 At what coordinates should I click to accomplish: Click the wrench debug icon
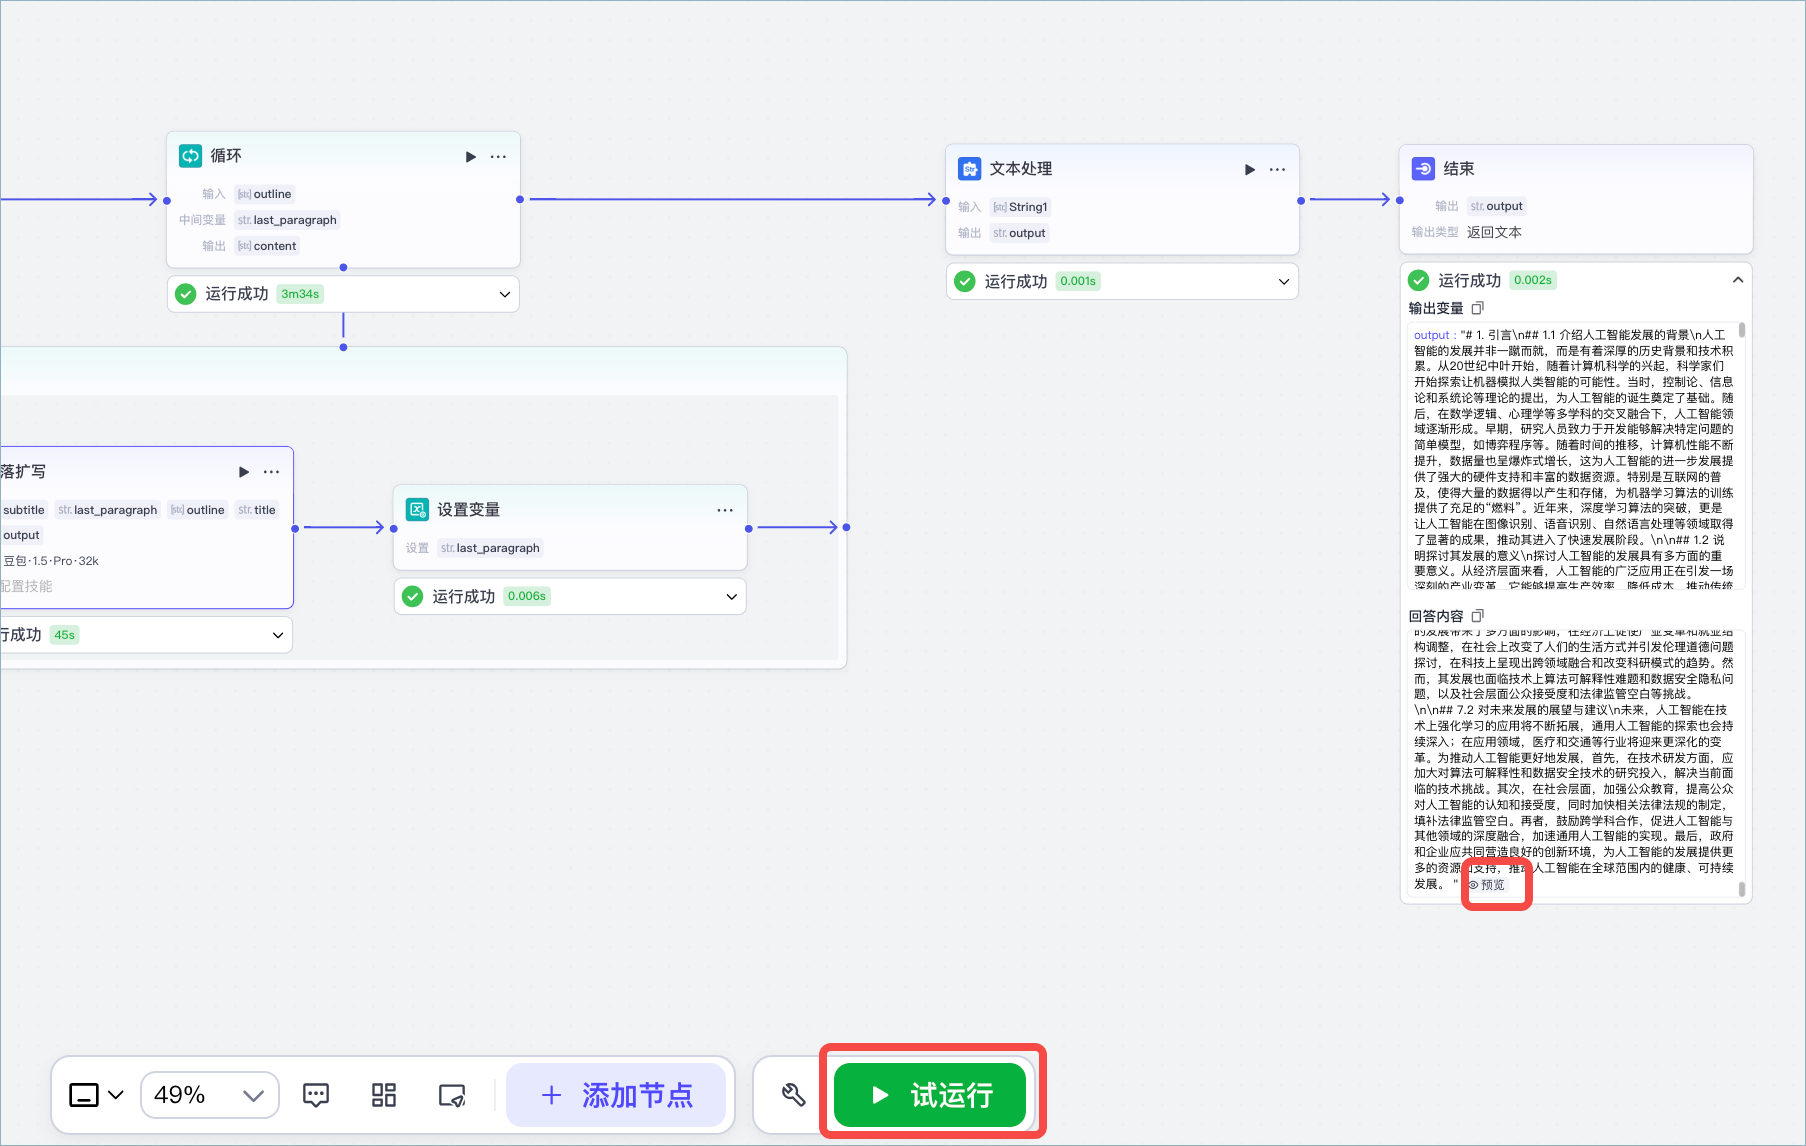click(793, 1095)
